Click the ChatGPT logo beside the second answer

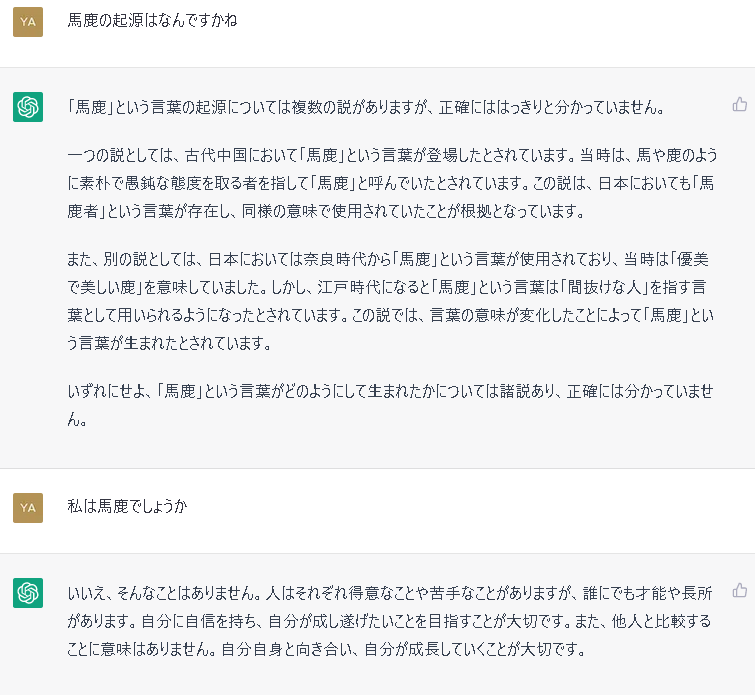click(x=28, y=593)
